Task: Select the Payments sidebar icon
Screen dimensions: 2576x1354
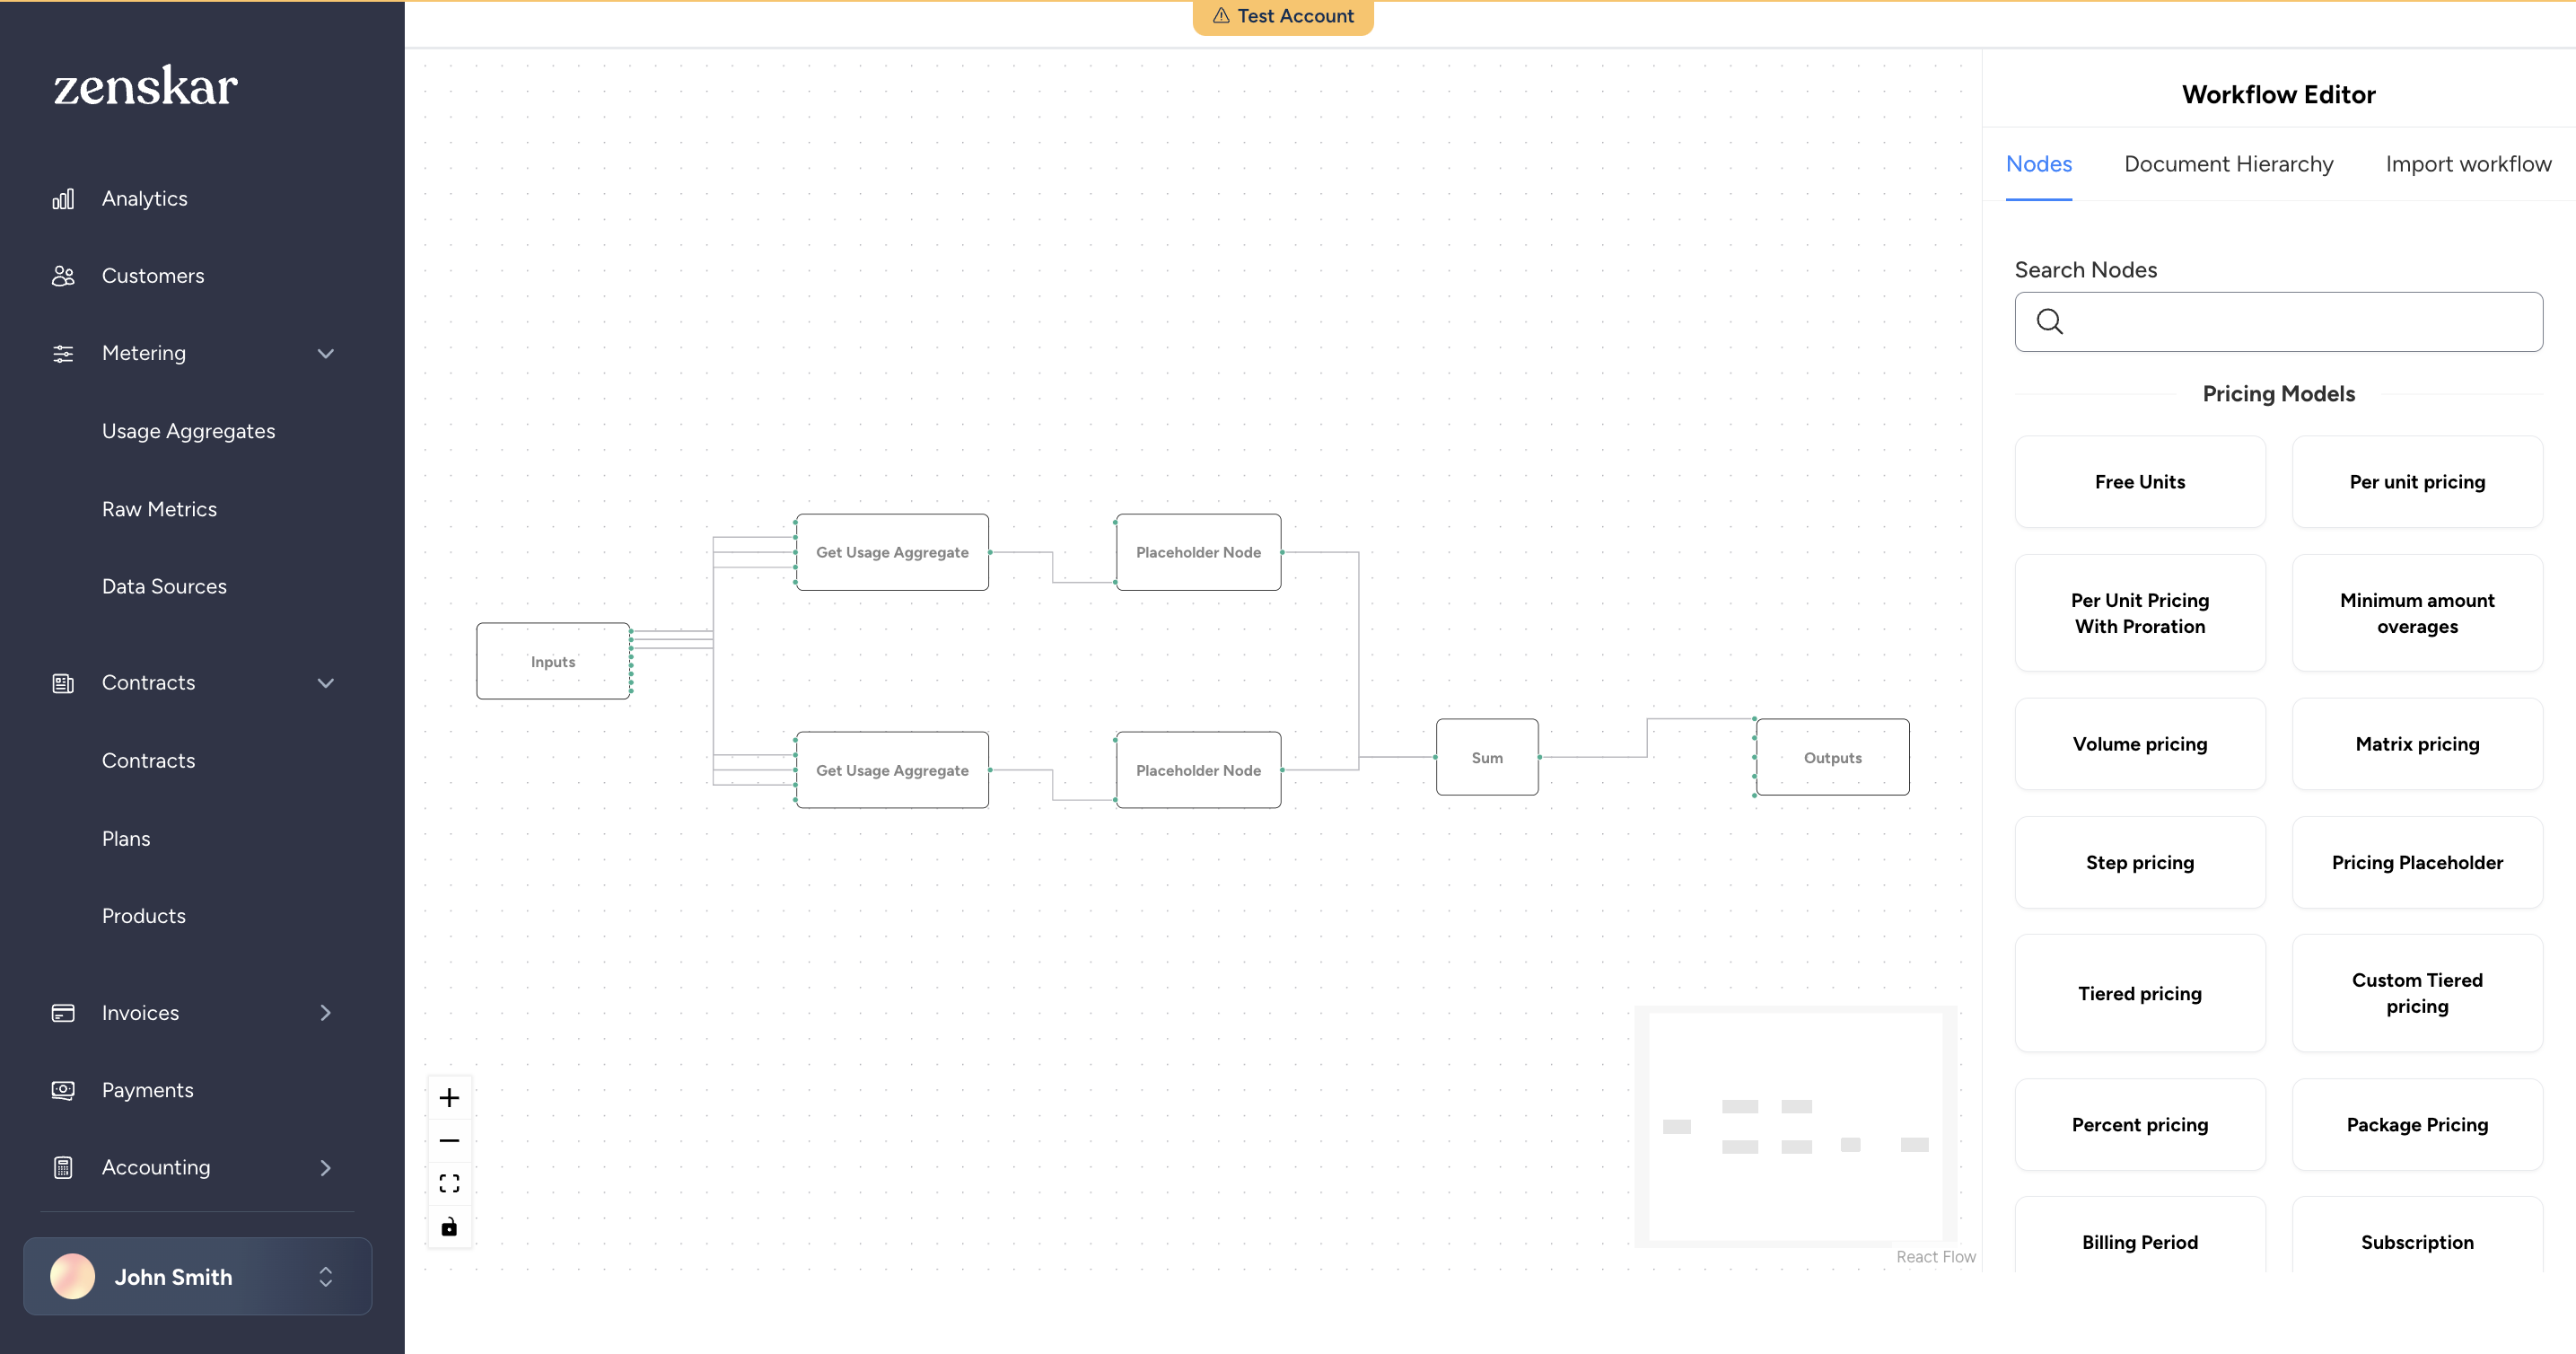Action: click(x=63, y=1089)
